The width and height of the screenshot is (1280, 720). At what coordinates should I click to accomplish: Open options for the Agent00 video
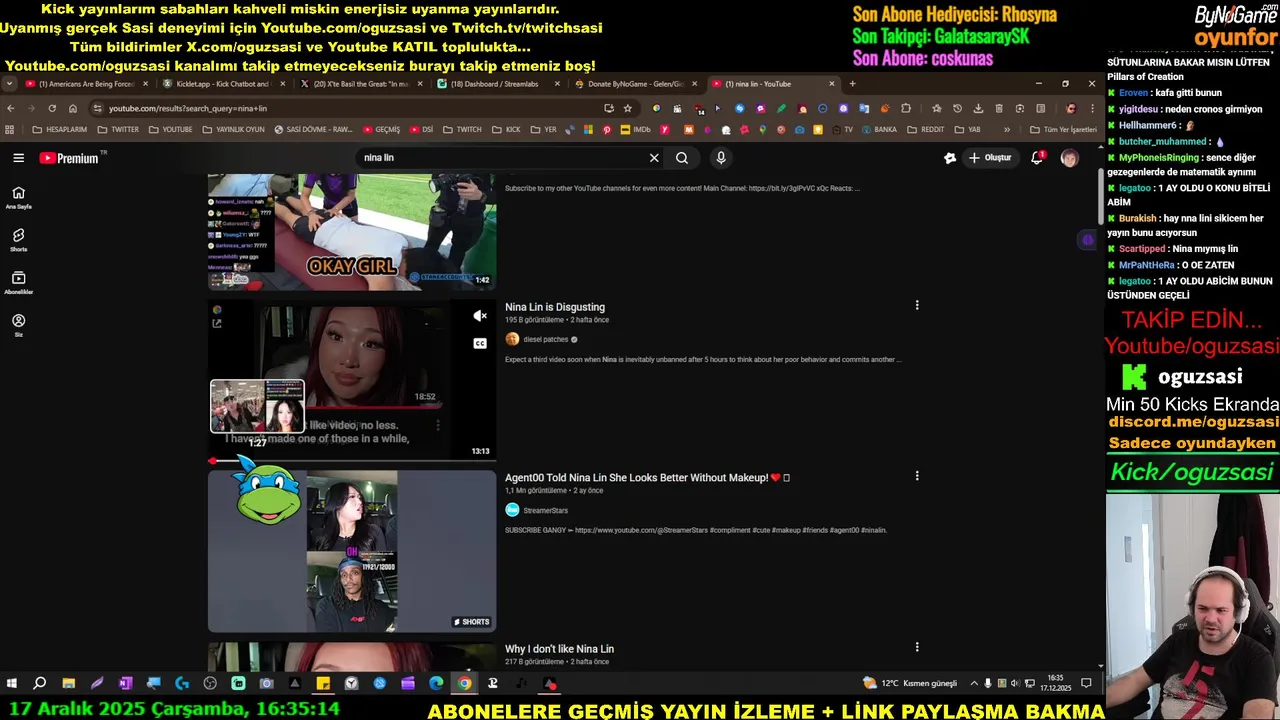[917, 476]
